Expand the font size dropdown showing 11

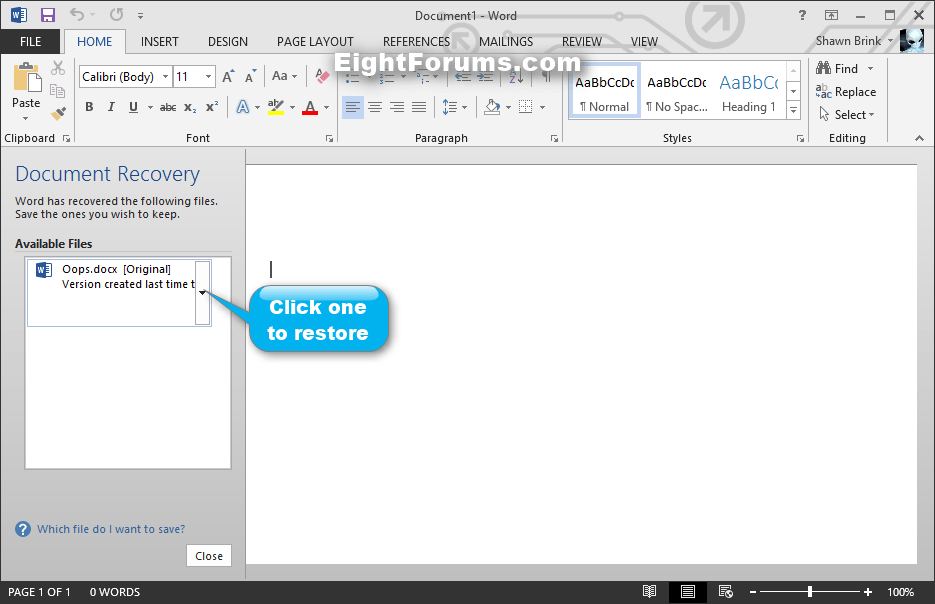click(x=208, y=77)
